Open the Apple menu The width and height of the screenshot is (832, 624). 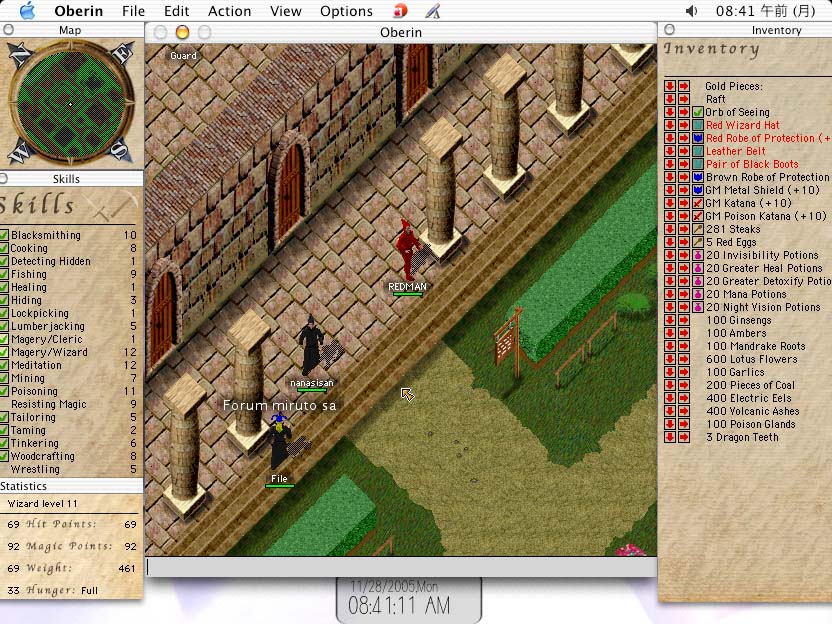27,11
